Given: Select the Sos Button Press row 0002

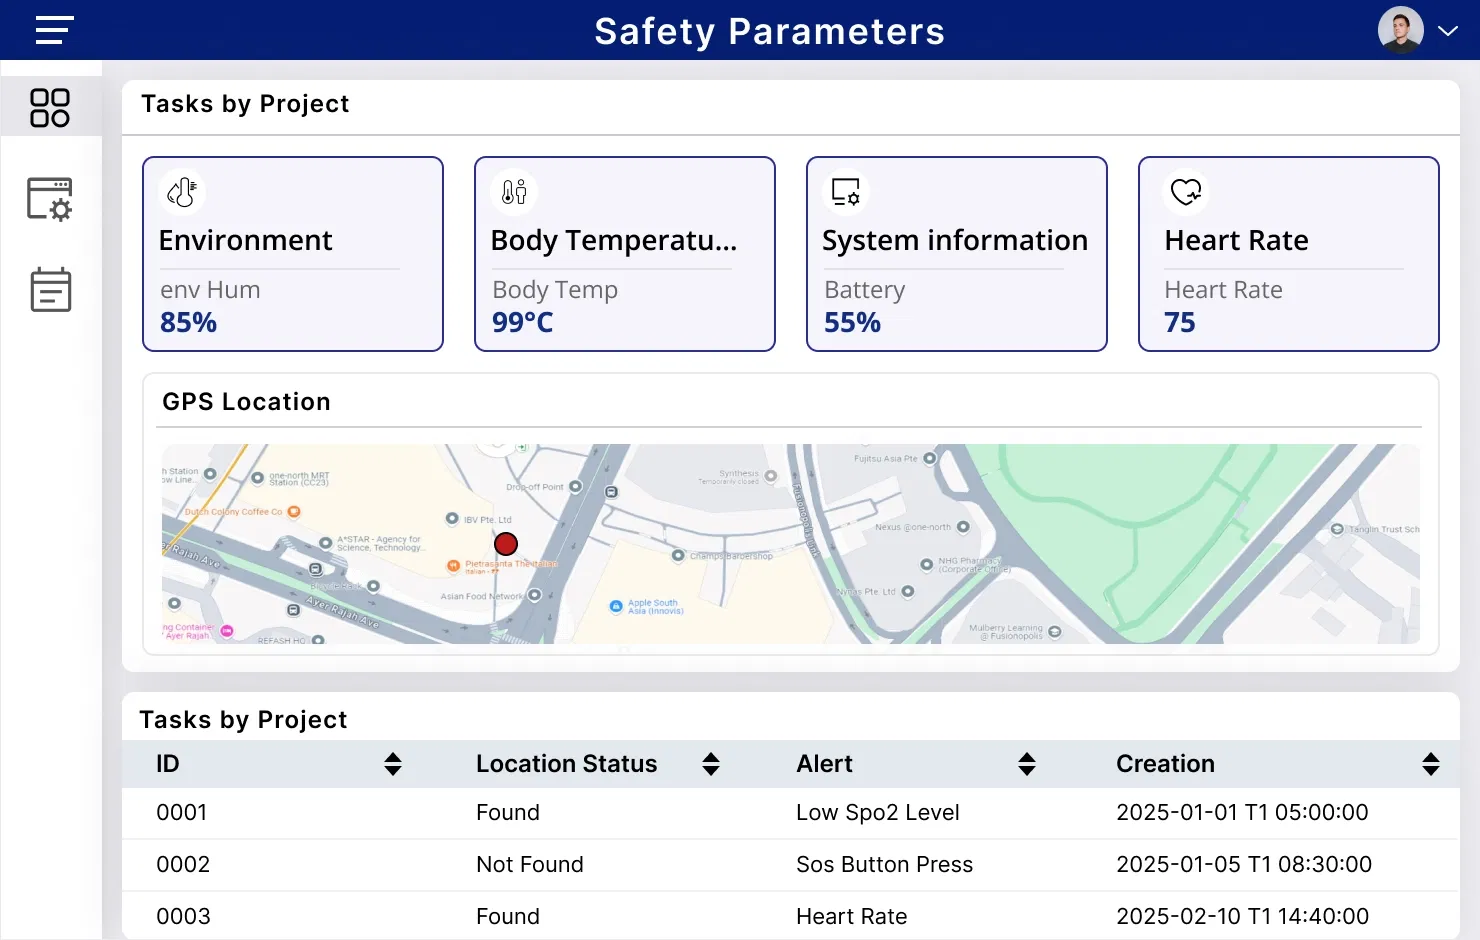Looking at the screenshot, I should point(884,864).
